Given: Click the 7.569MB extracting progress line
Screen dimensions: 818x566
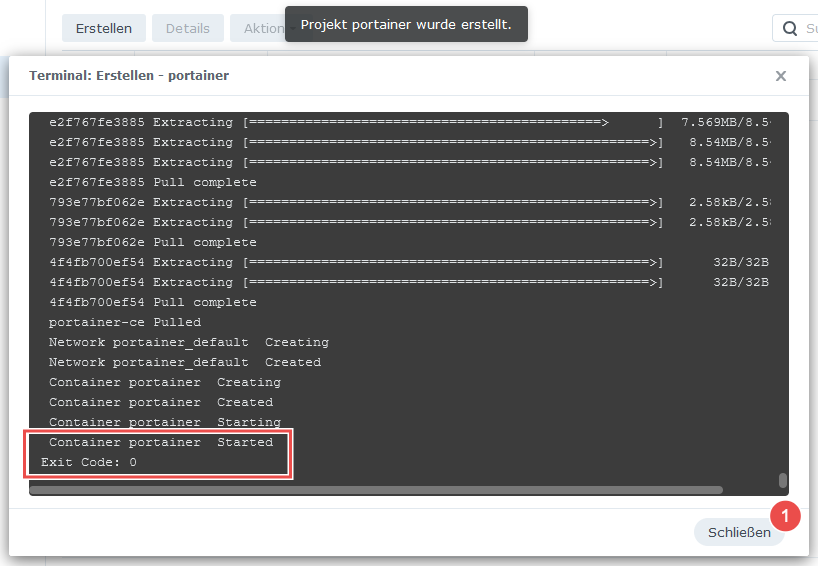Looking at the screenshot, I should click(x=410, y=123).
